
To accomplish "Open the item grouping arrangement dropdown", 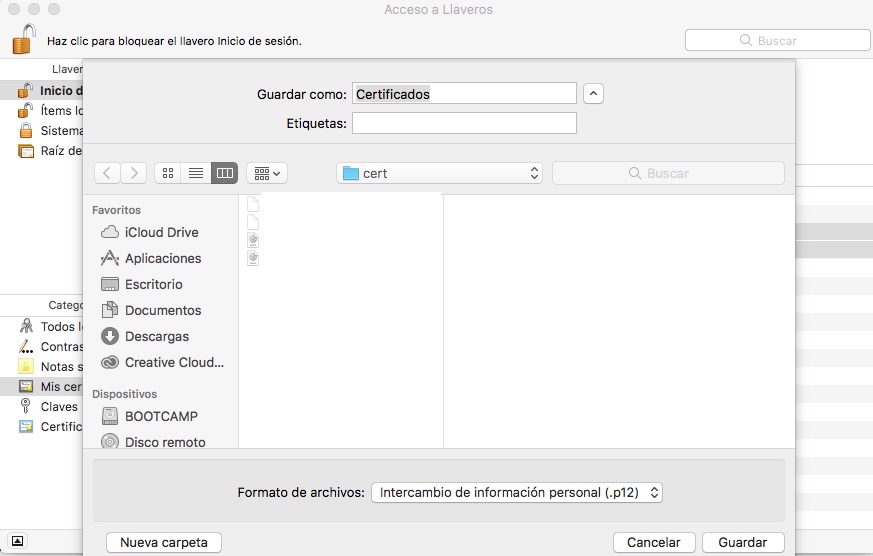I will tap(266, 173).
